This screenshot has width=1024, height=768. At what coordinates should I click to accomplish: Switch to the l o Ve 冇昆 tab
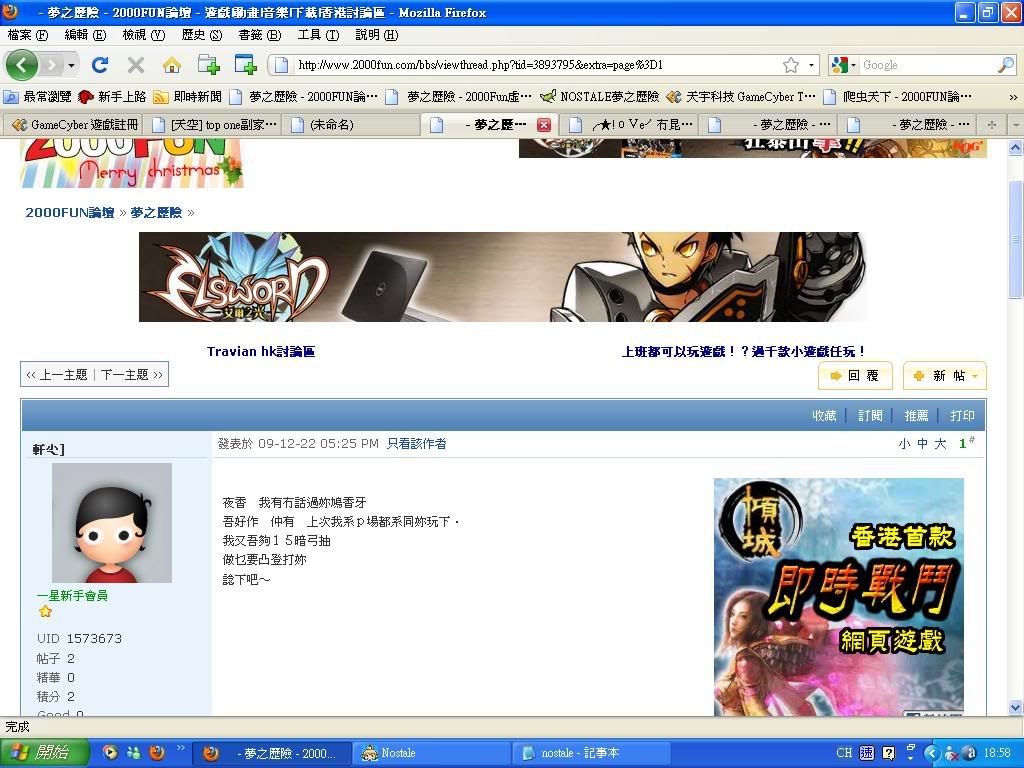point(629,124)
